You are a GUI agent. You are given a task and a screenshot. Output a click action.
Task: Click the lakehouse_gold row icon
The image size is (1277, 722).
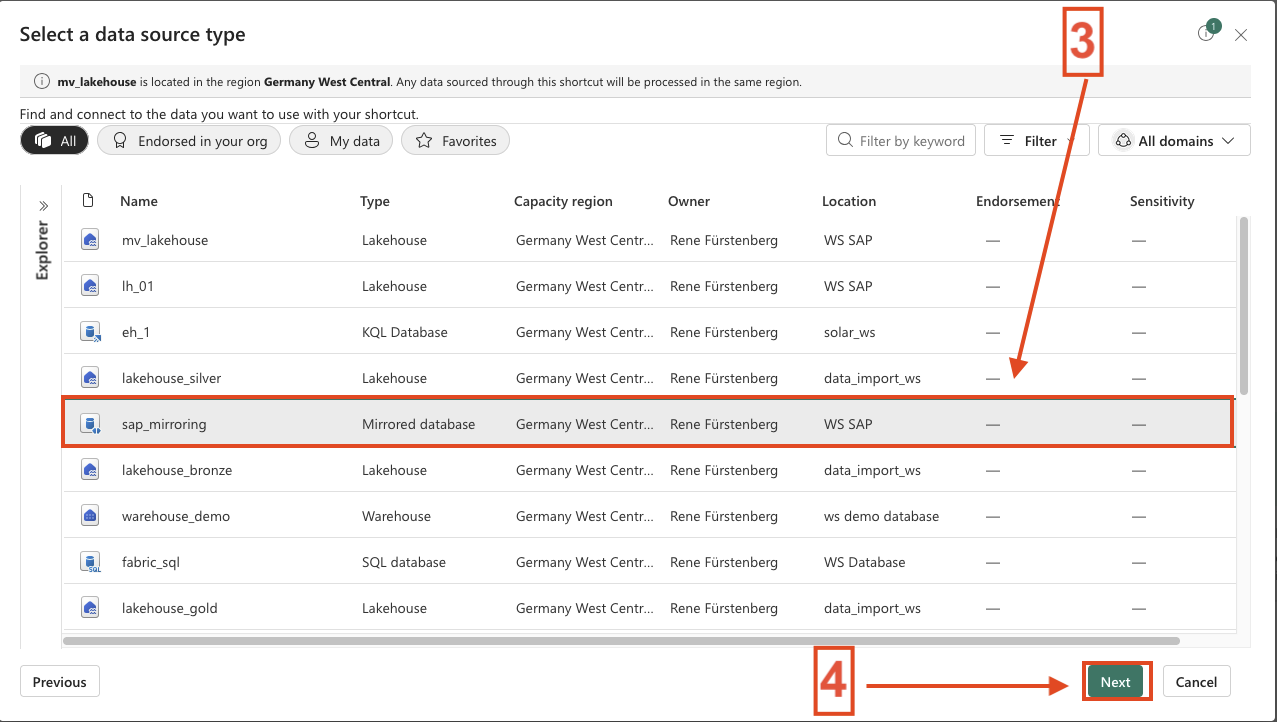pyautogui.click(x=90, y=608)
